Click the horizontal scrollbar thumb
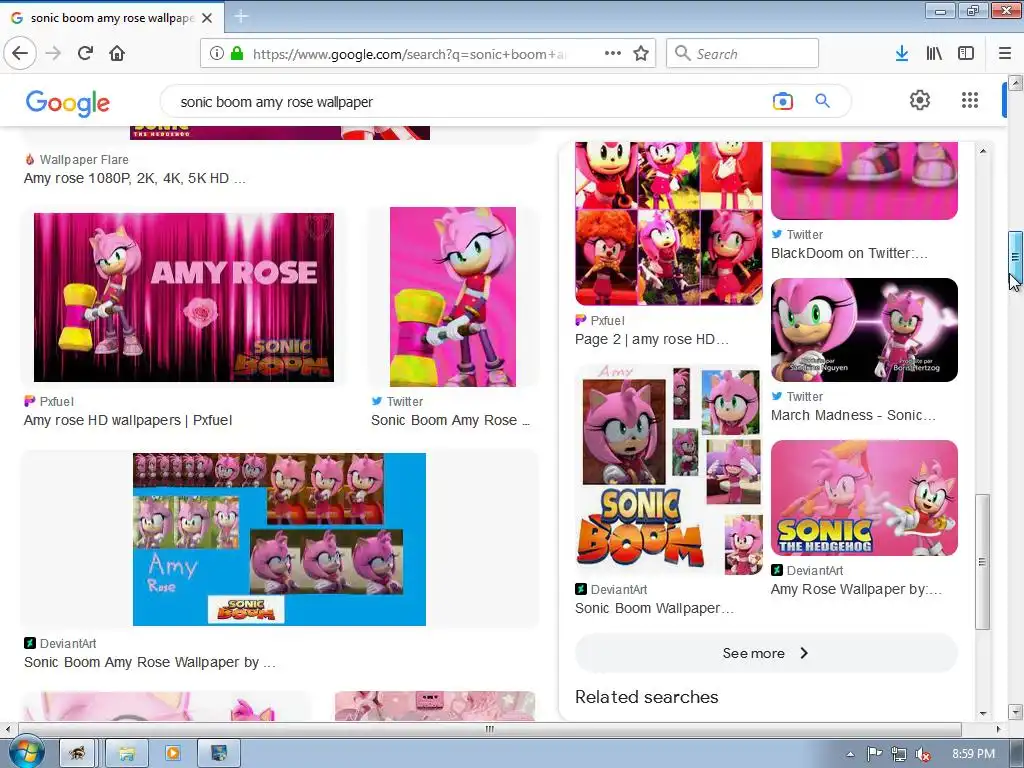The height and width of the screenshot is (768, 1024). (x=490, y=729)
